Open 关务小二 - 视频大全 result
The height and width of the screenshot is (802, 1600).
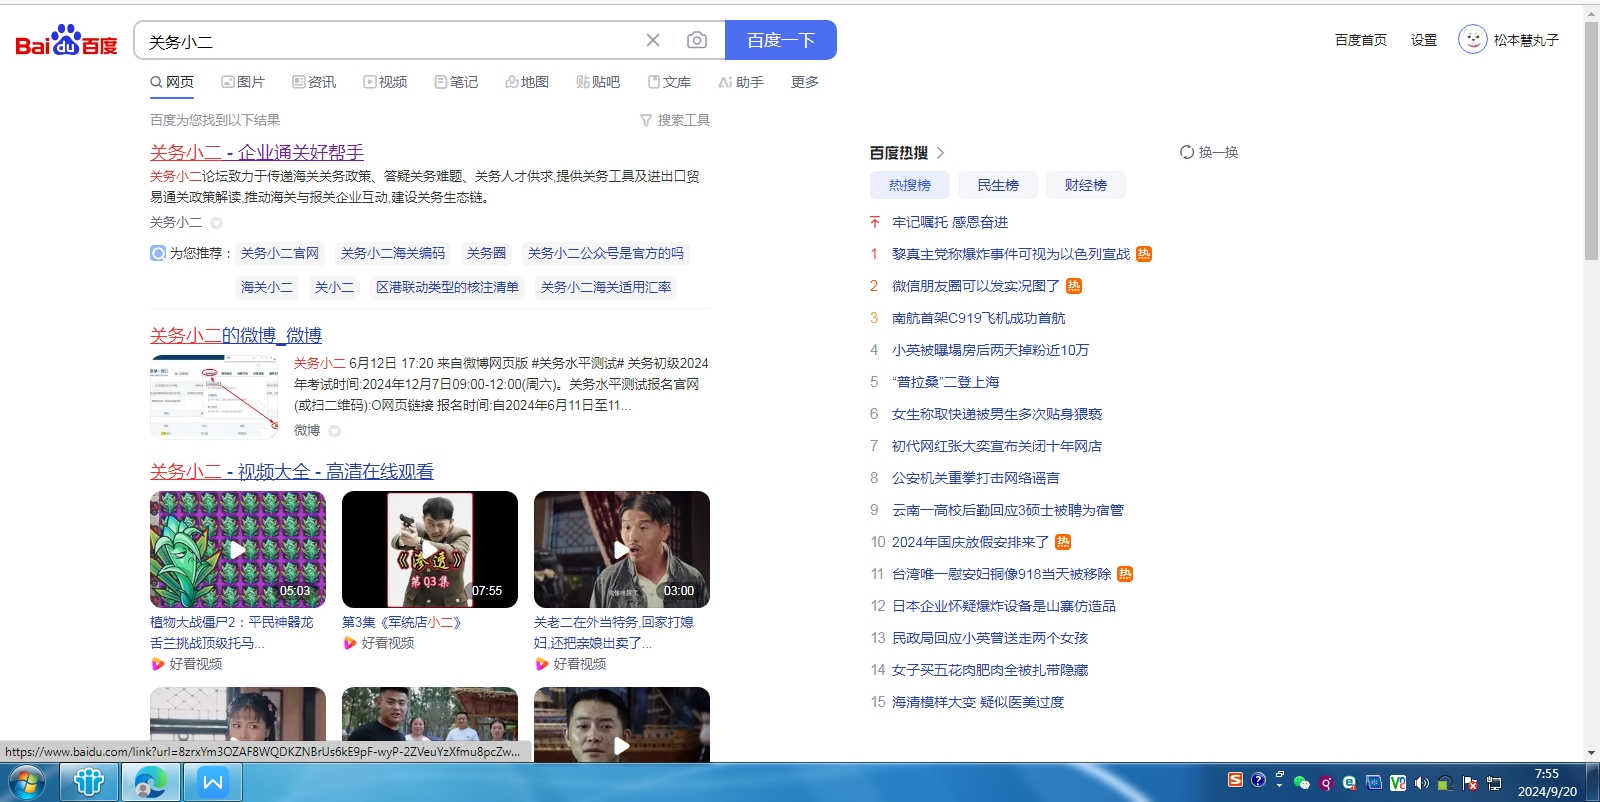[292, 471]
